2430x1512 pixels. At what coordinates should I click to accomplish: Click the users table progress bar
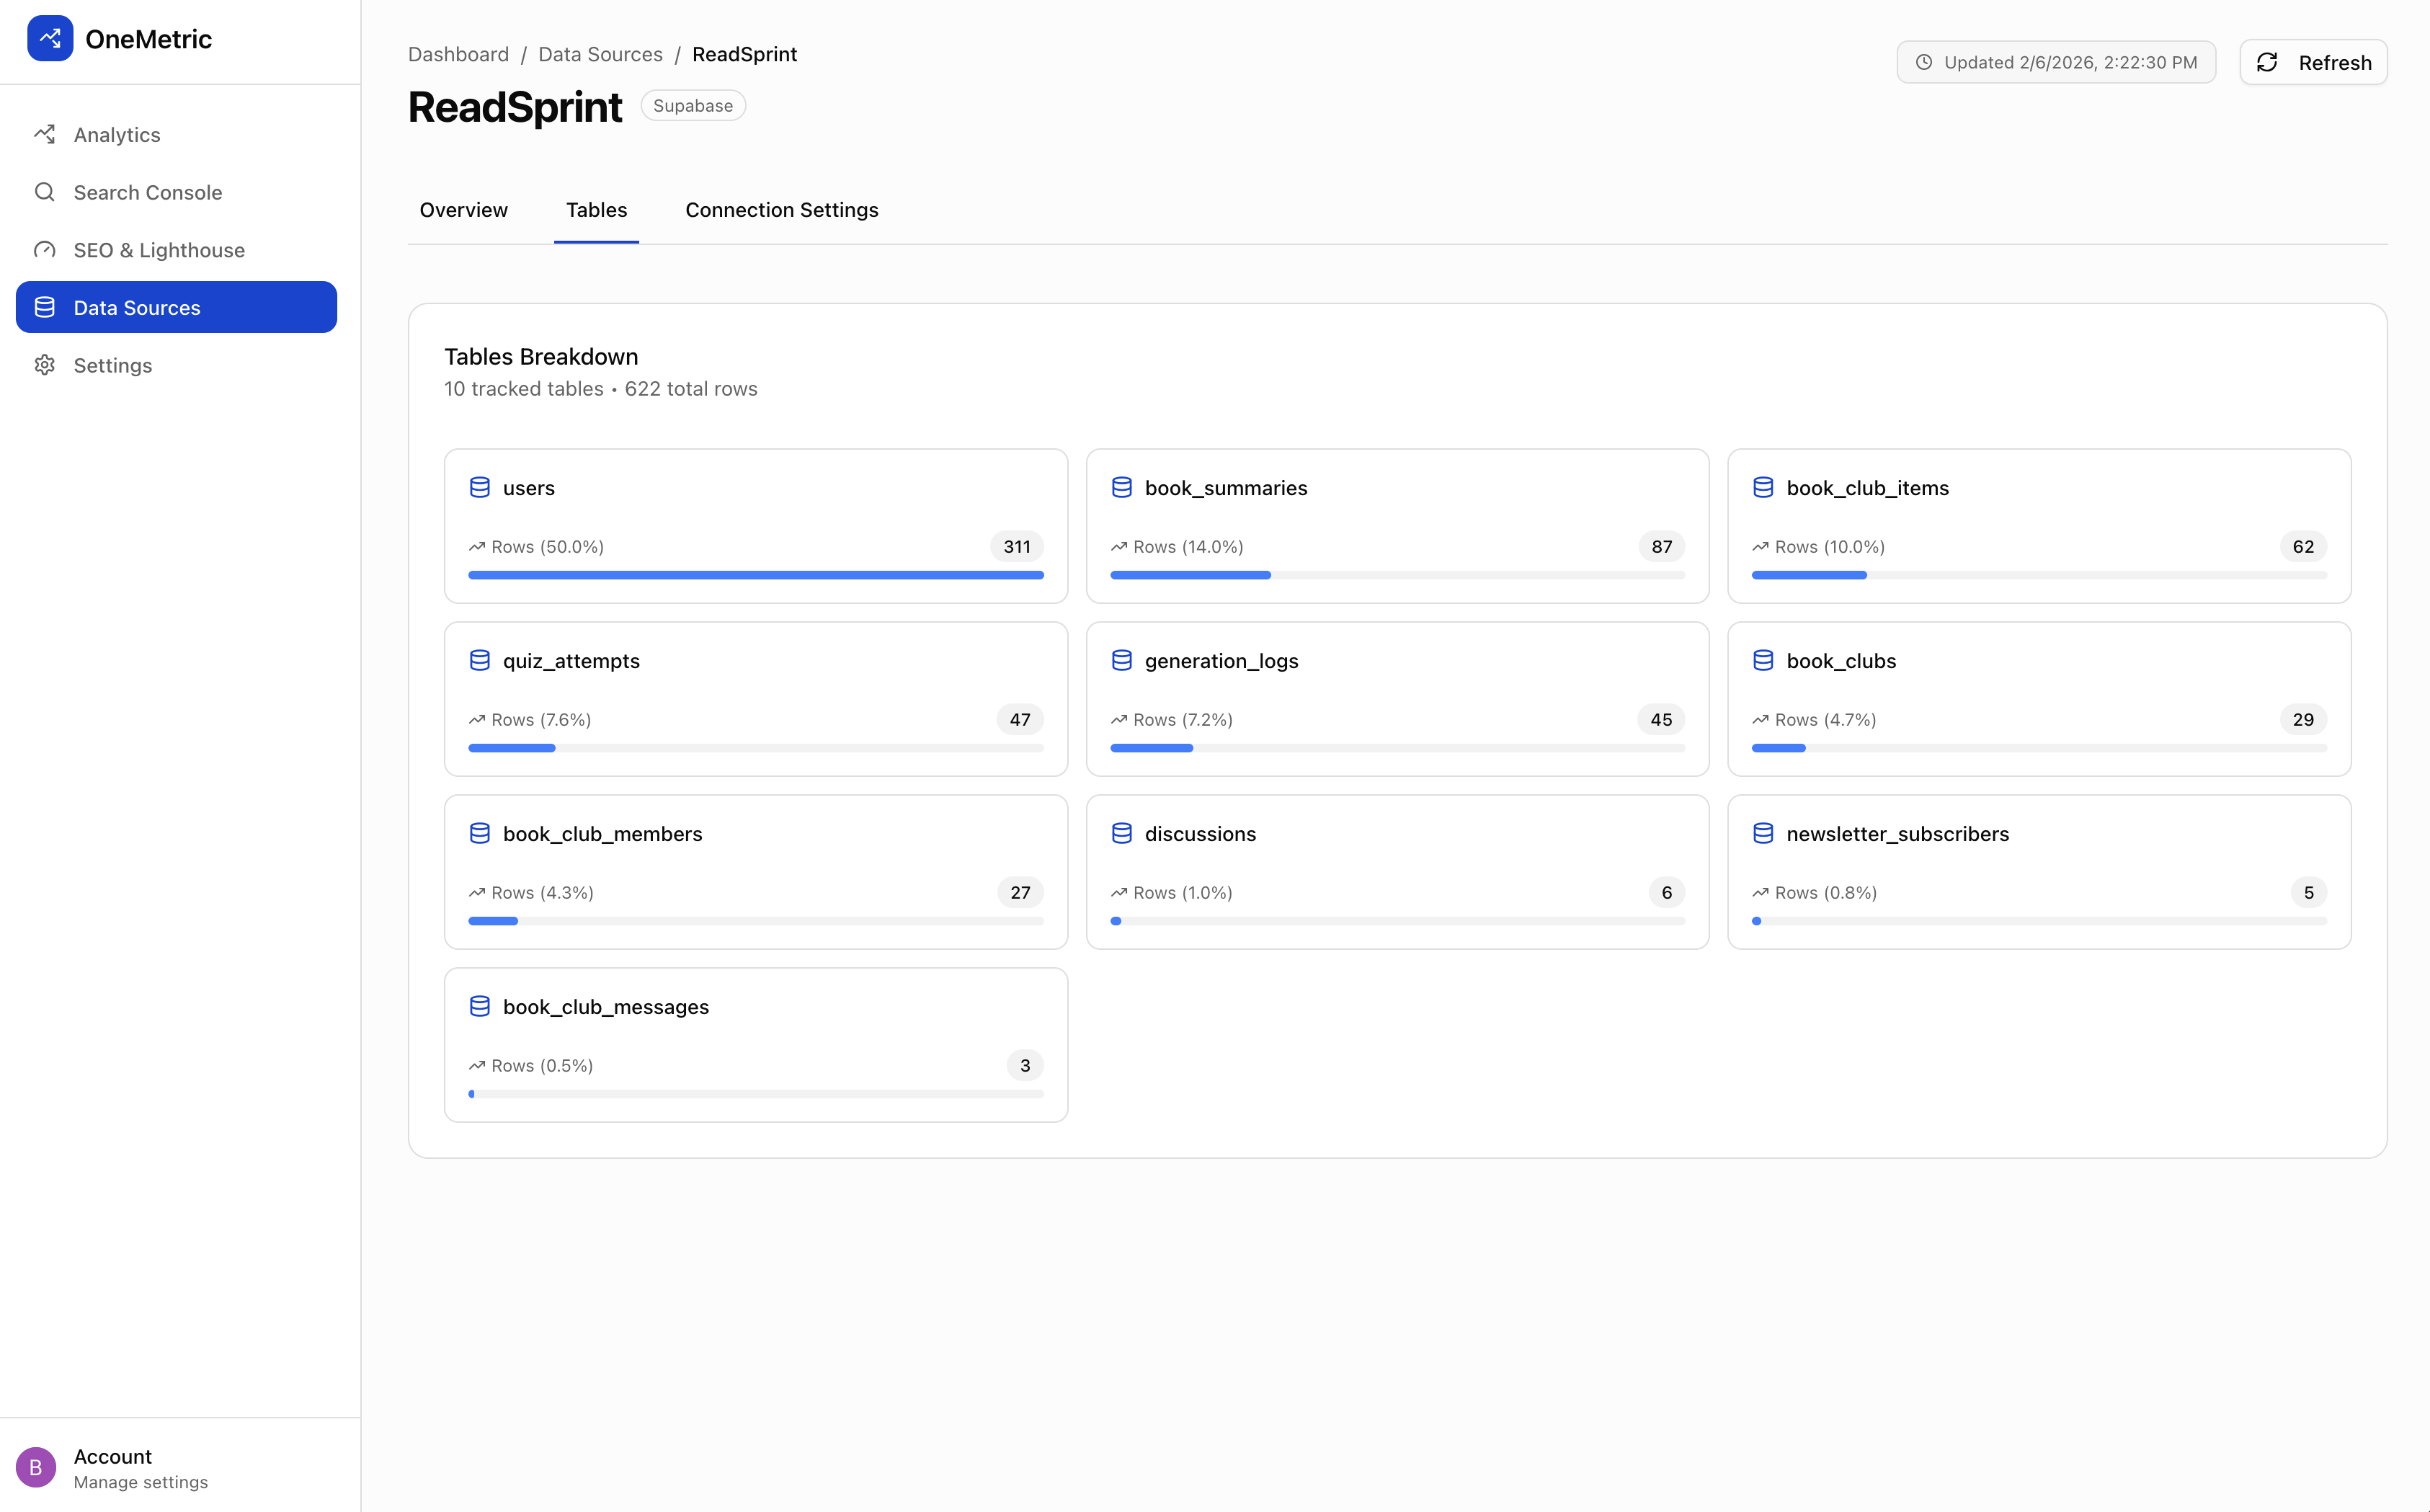pyautogui.click(x=755, y=575)
